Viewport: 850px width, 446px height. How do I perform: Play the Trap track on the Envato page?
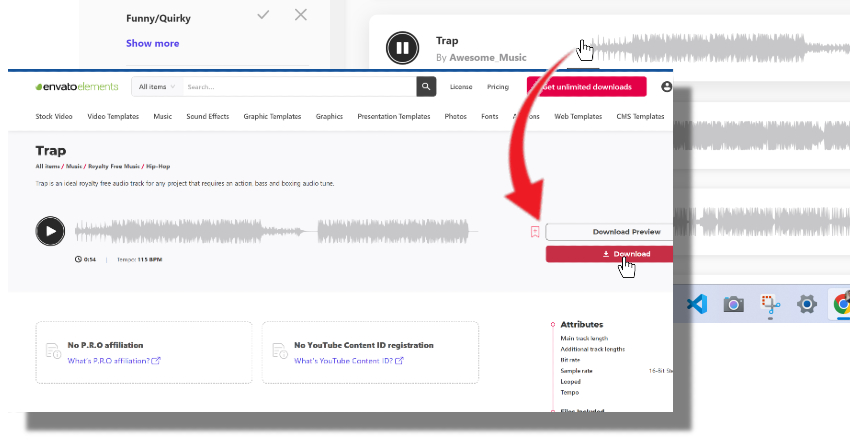pyautogui.click(x=50, y=231)
